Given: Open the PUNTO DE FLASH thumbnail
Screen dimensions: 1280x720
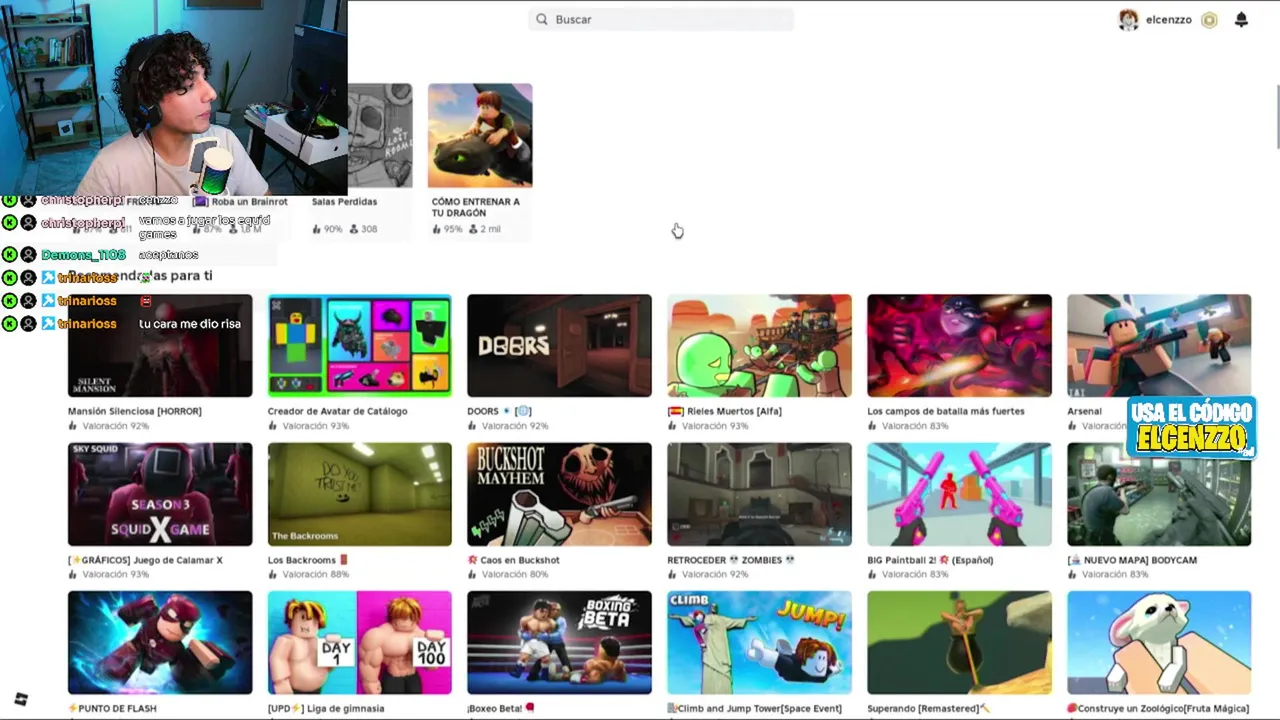Looking at the screenshot, I should (x=160, y=642).
